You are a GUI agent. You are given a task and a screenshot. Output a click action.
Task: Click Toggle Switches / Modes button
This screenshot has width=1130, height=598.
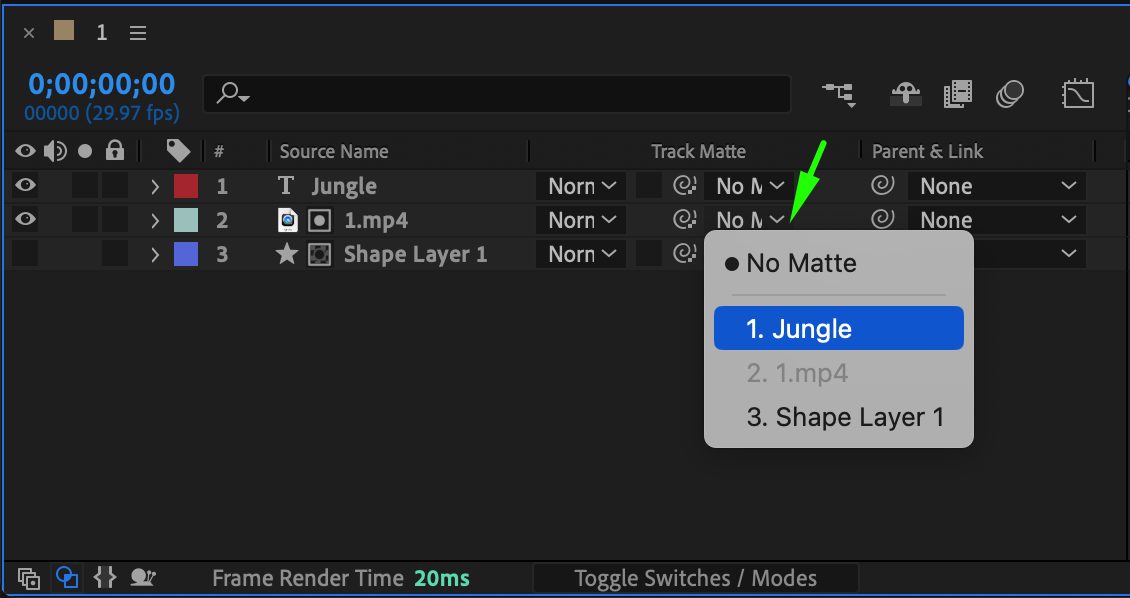point(695,578)
